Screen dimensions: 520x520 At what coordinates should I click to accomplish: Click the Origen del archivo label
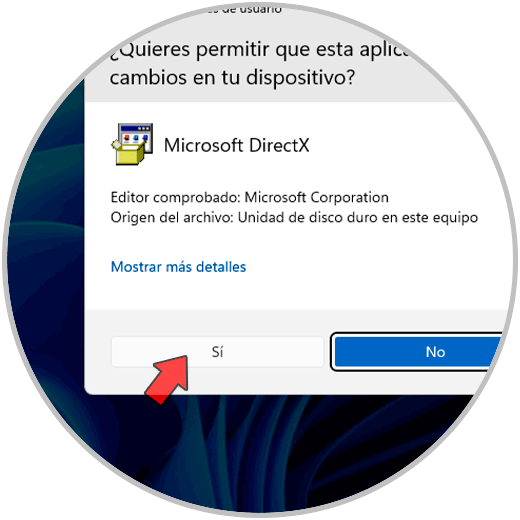172,218
